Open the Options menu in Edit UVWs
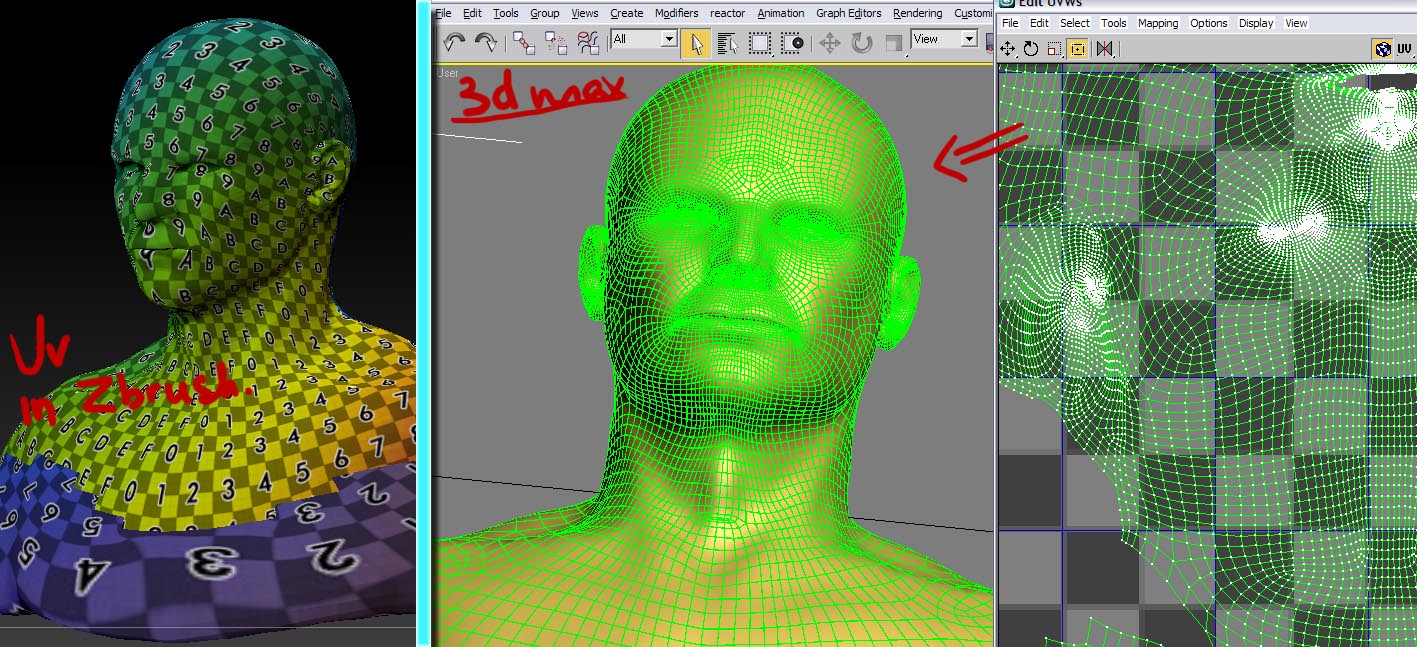The image size is (1417, 647). pos(1209,23)
